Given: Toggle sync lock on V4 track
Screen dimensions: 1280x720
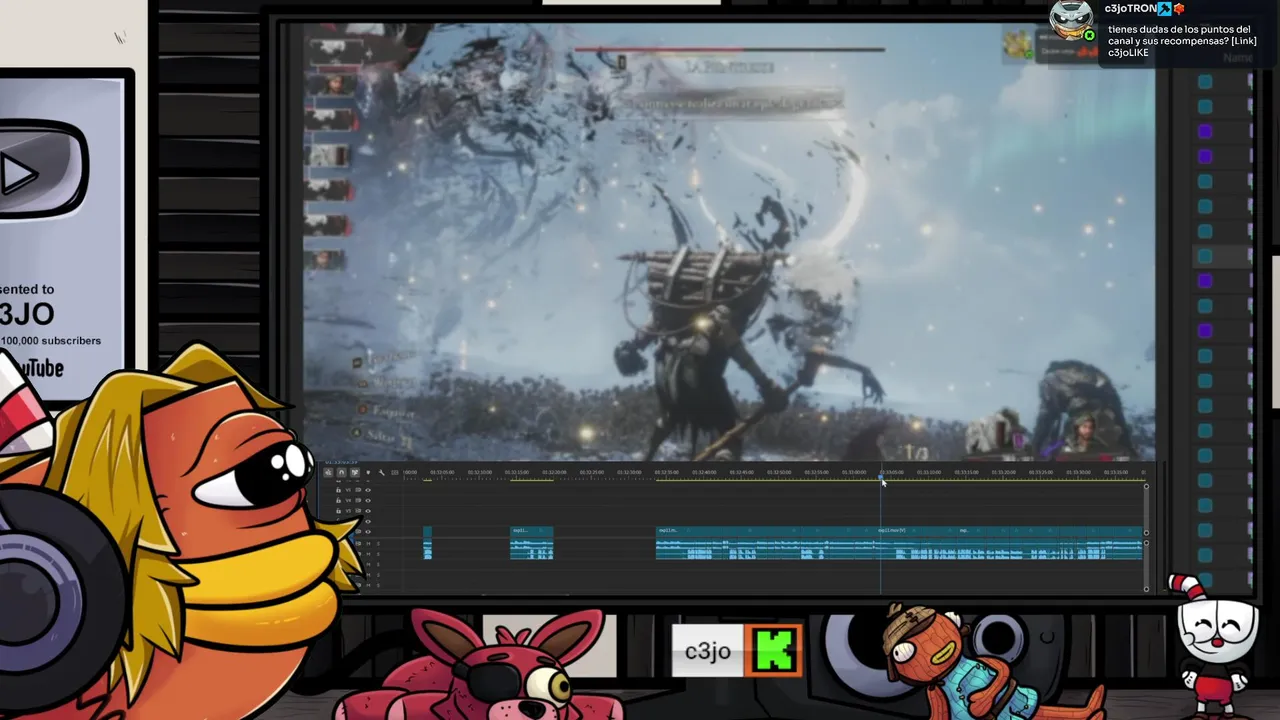Looking at the screenshot, I should tap(358, 500).
